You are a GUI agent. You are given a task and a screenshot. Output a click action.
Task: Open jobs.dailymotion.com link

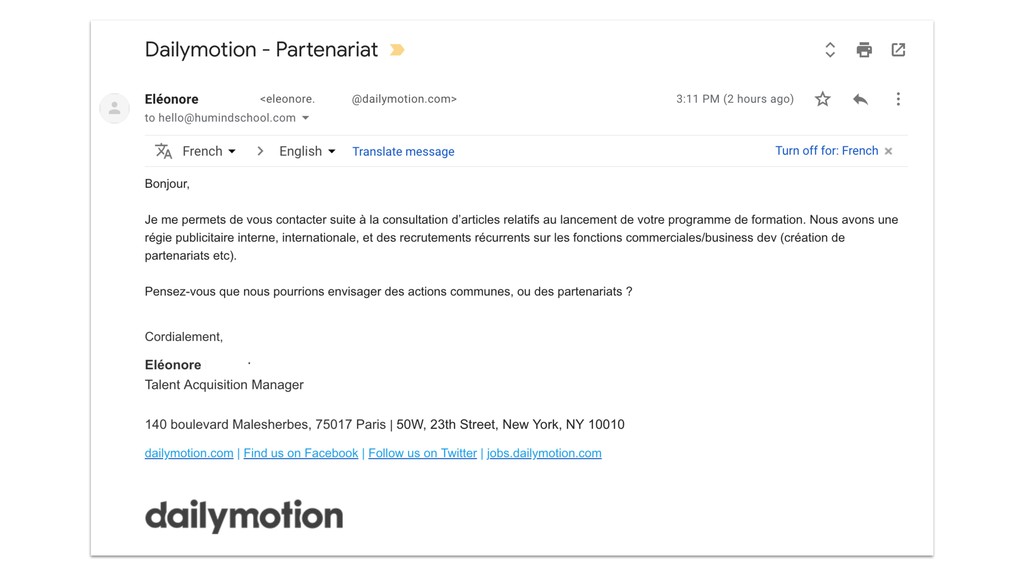(544, 453)
